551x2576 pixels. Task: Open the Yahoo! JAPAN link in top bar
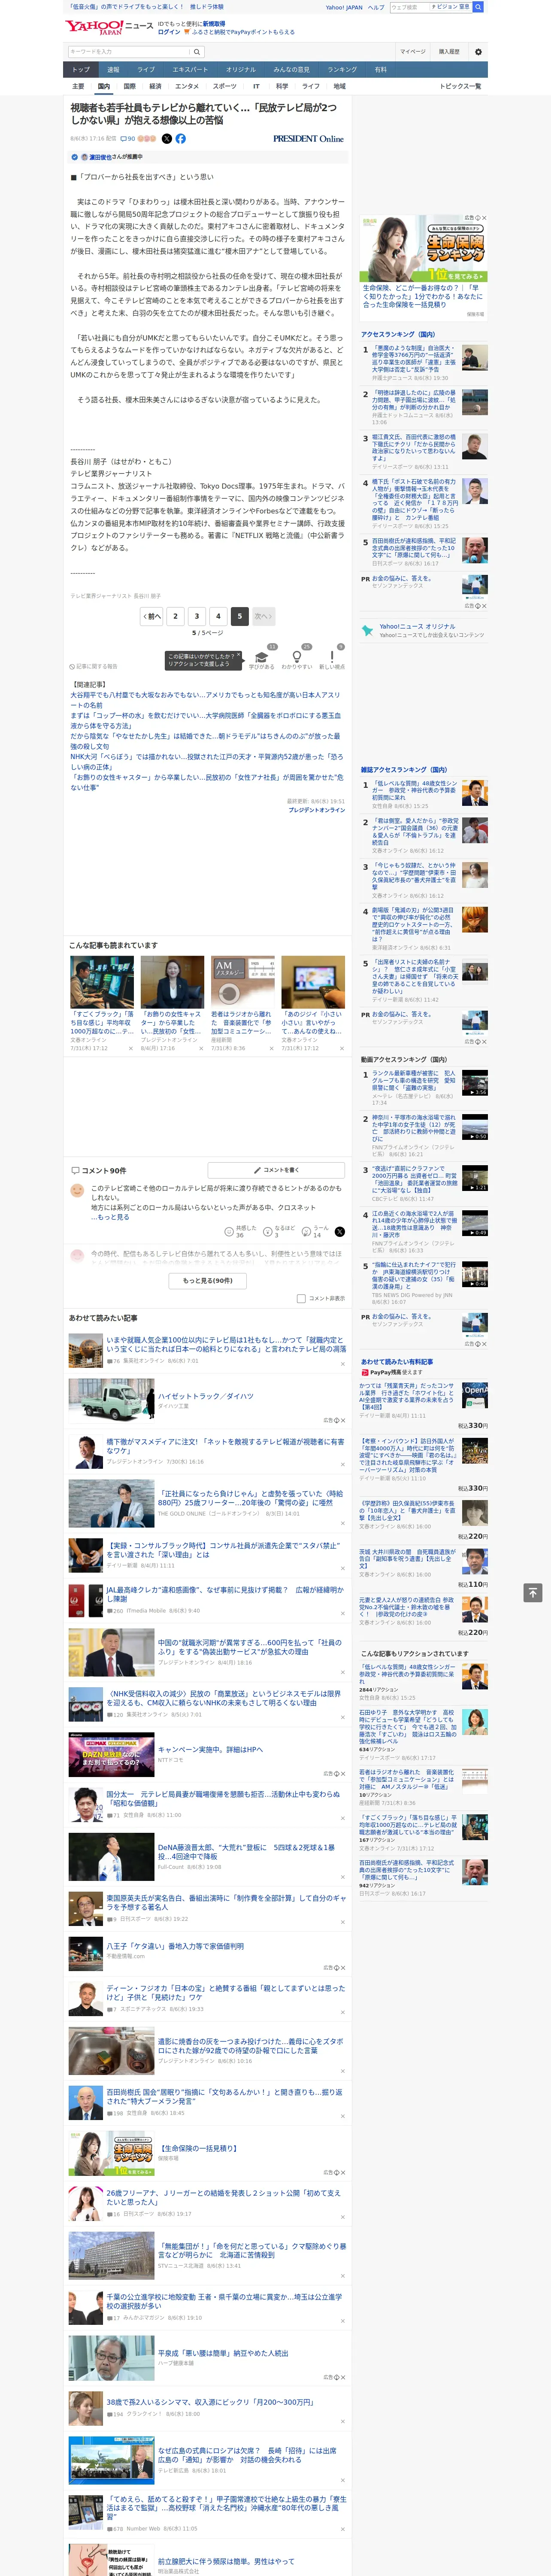coord(344,7)
